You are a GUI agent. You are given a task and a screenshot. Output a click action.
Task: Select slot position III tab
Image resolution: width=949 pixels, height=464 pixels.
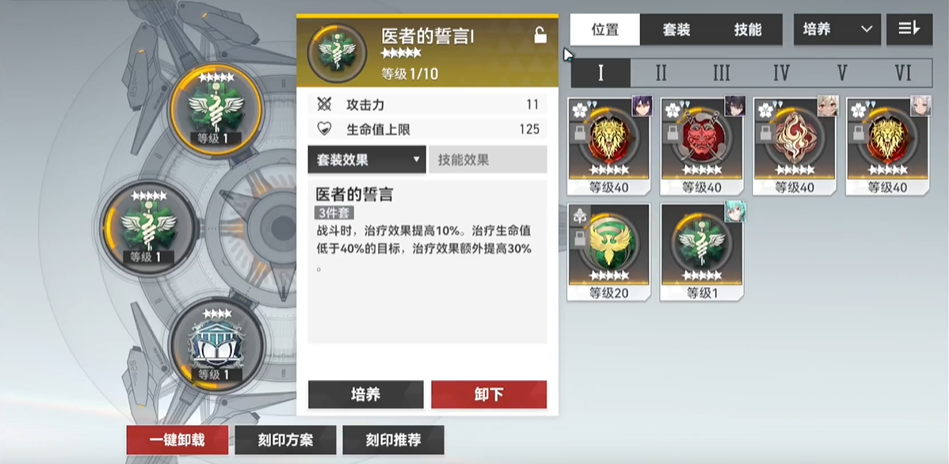coord(721,73)
